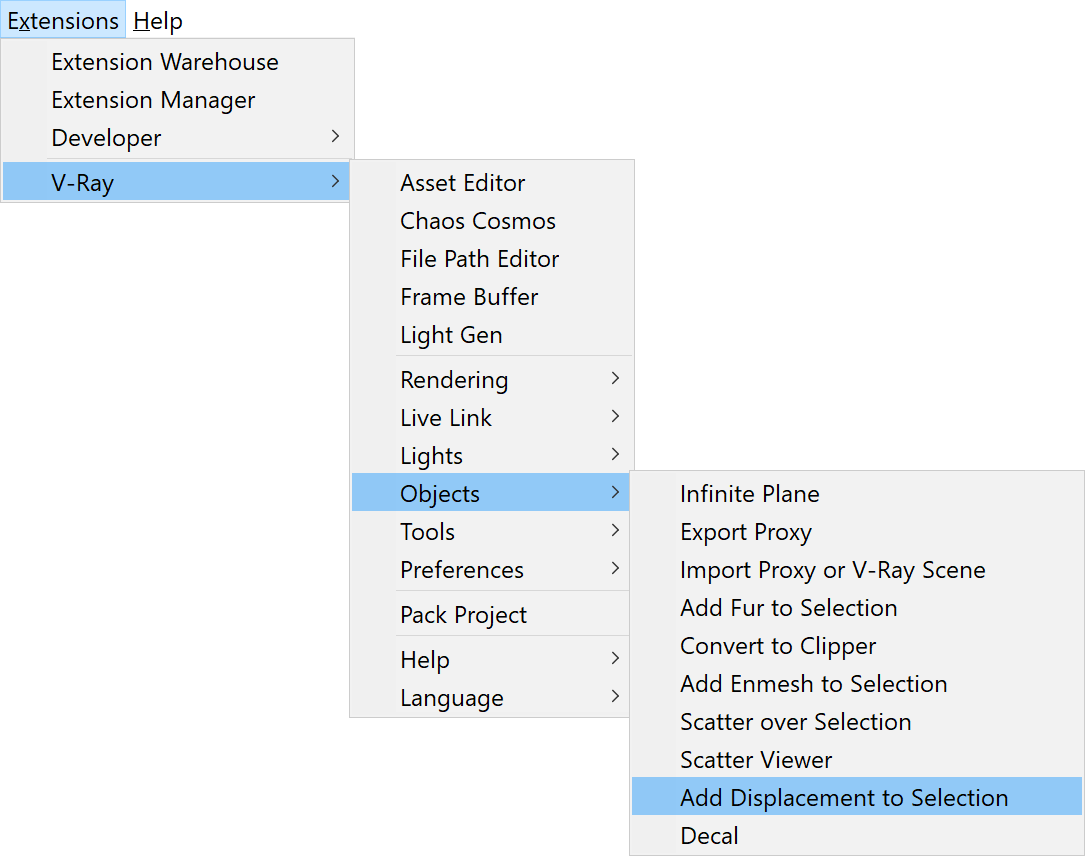Expand the Help submenu under V-Ray
The image size is (1085, 856).
click(x=491, y=660)
